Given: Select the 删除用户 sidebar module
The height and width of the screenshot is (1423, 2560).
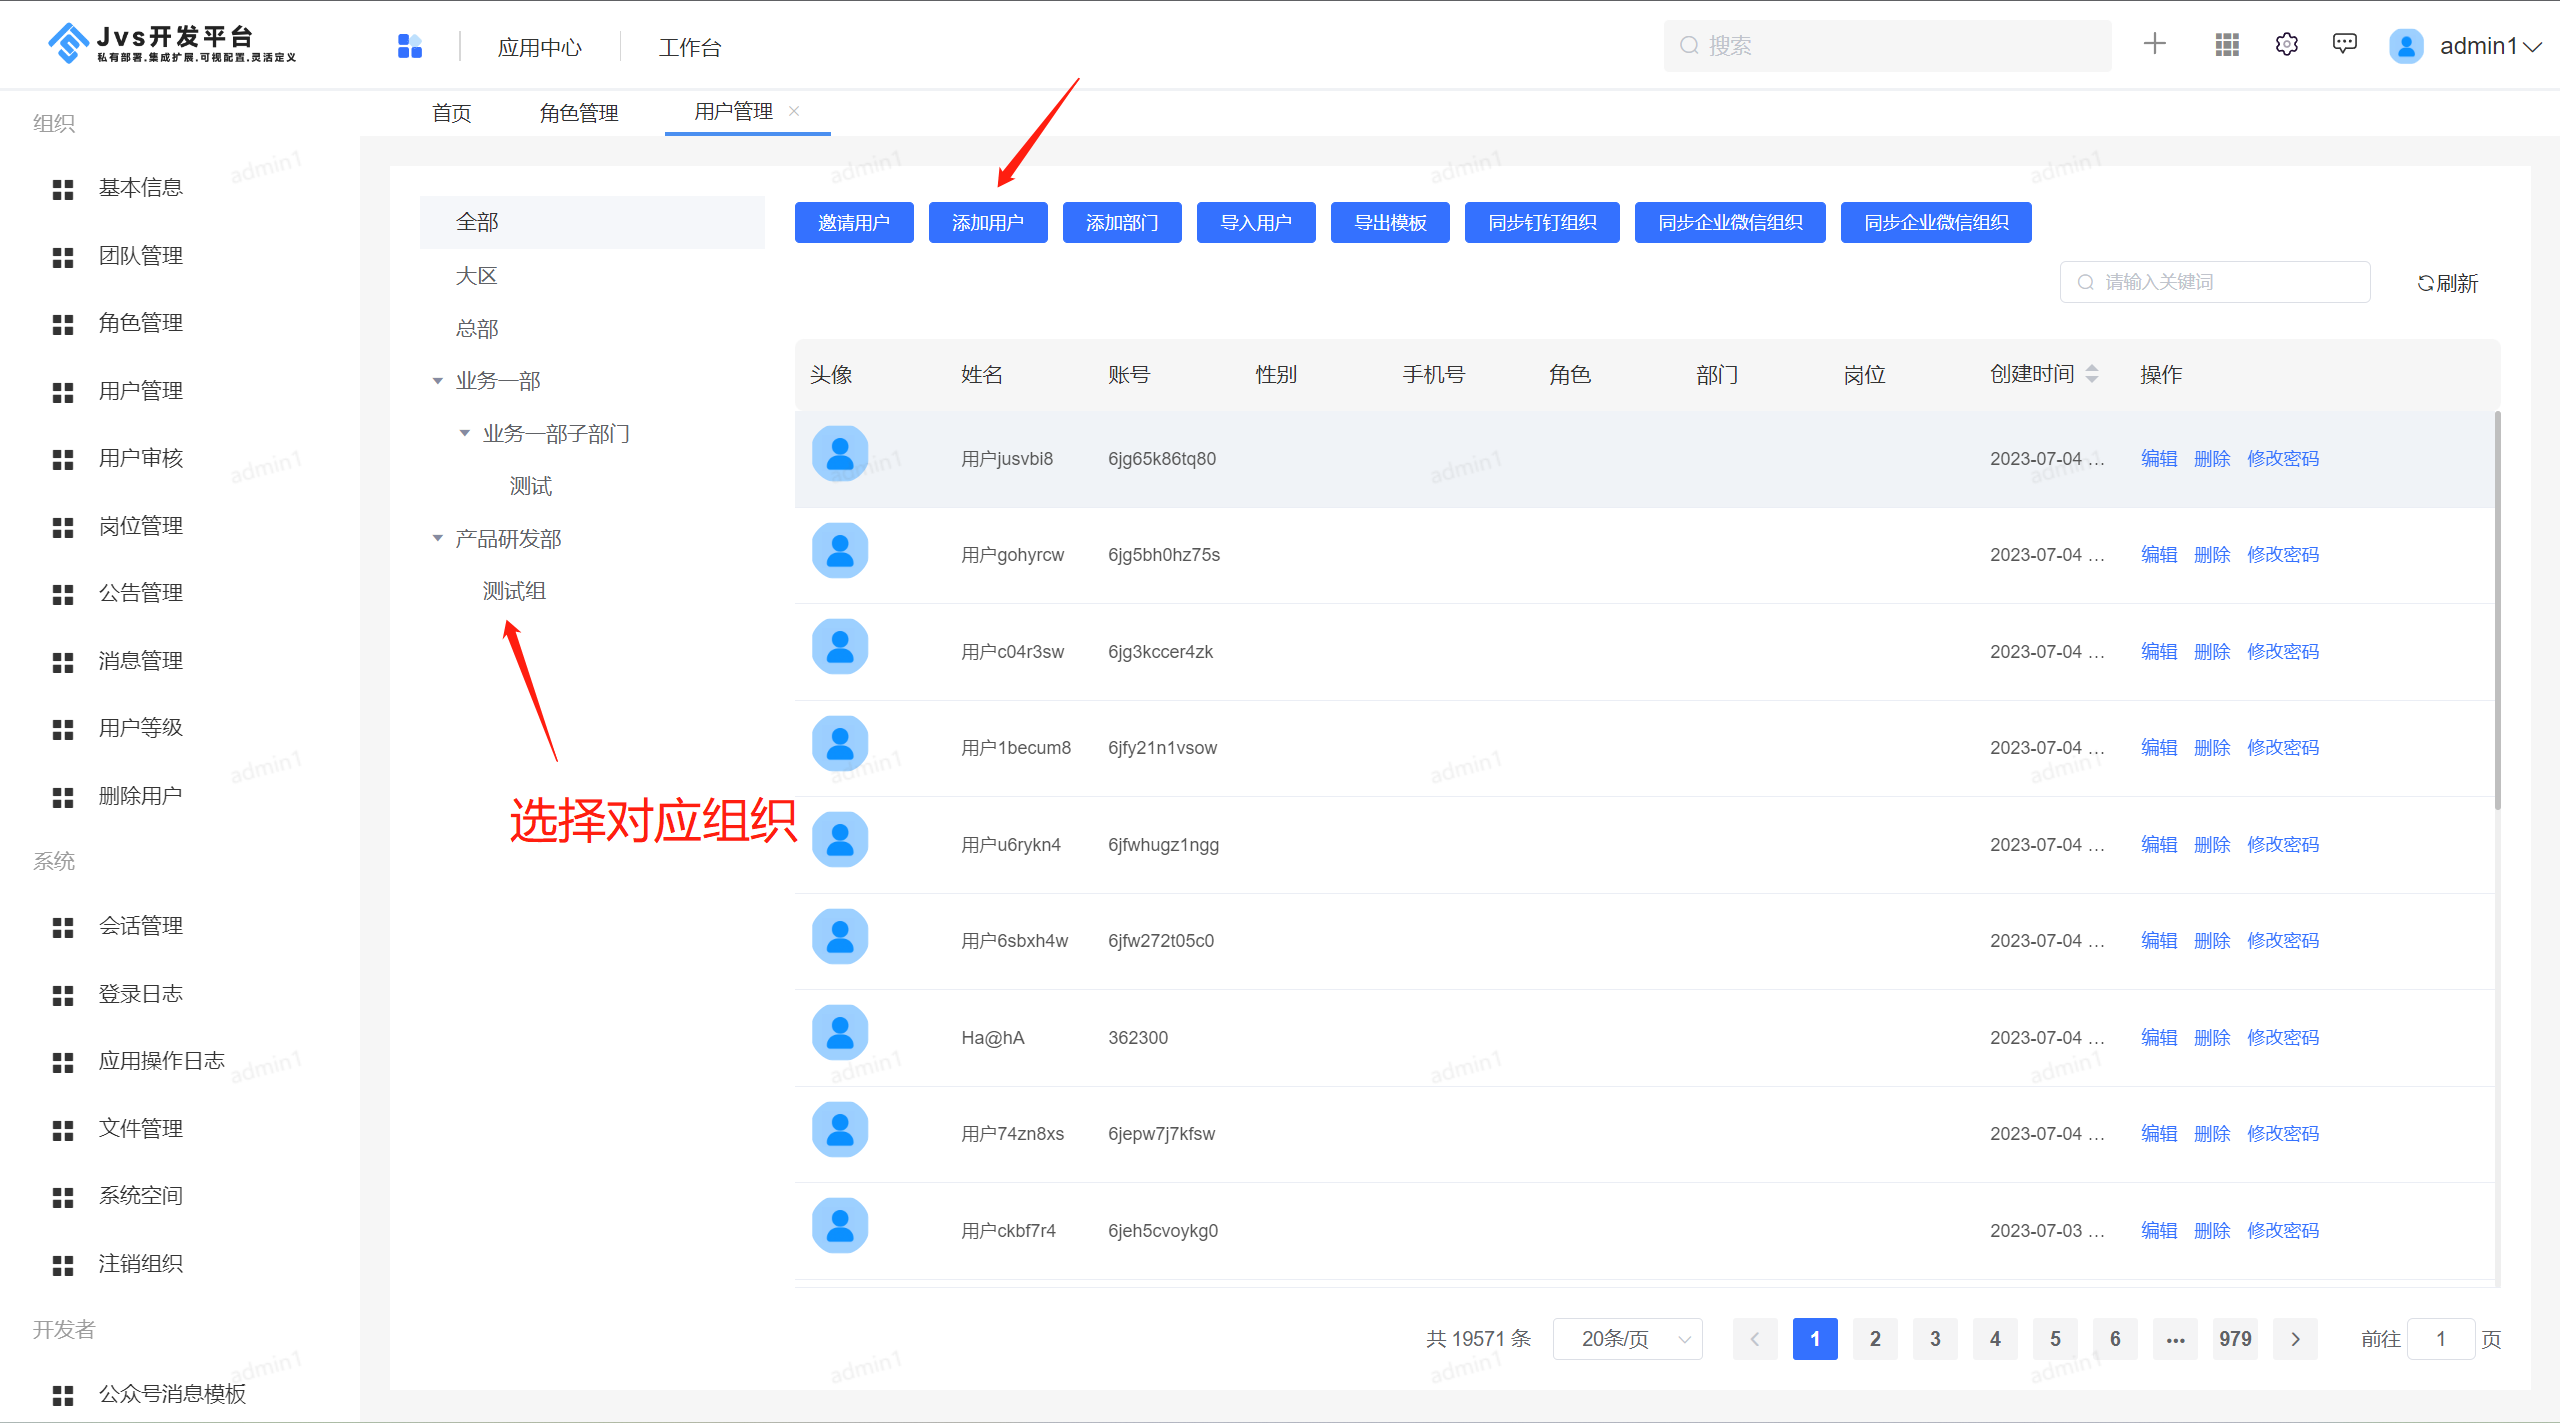Looking at the screenshot, I should [x=140, y=795].
